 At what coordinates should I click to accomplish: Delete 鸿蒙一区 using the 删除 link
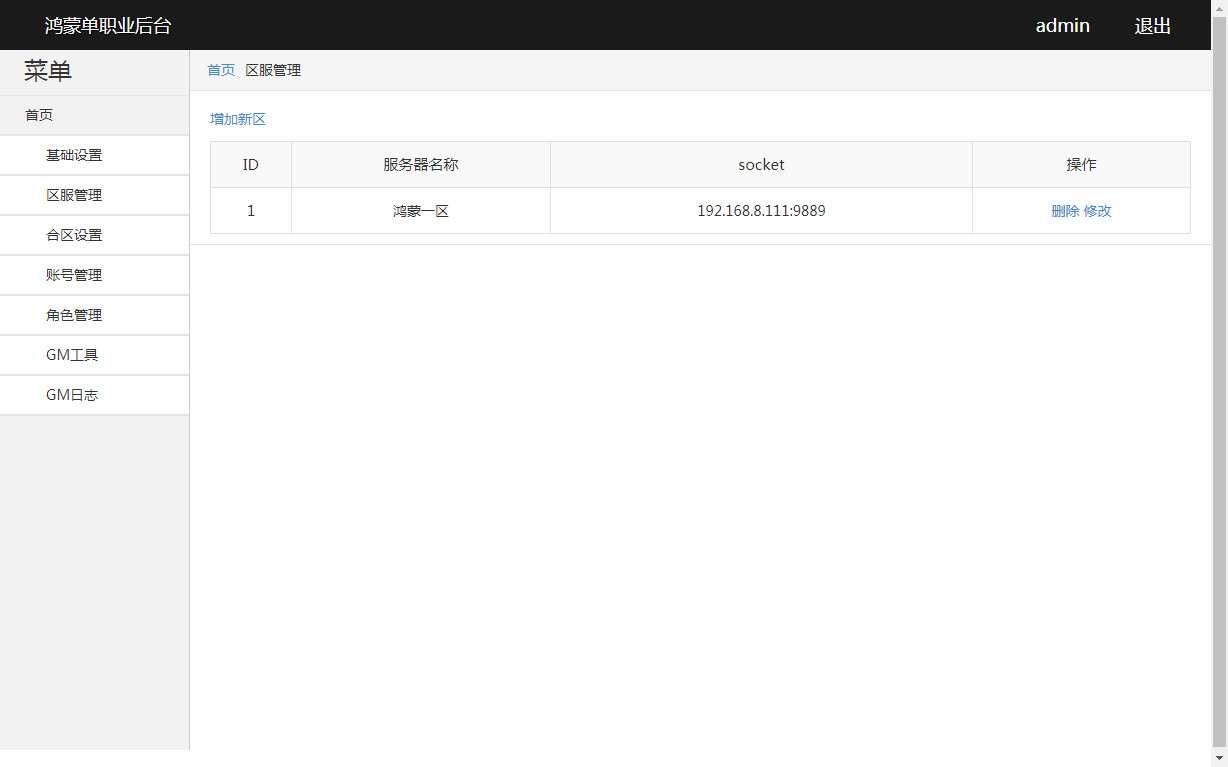[1064, 211]
